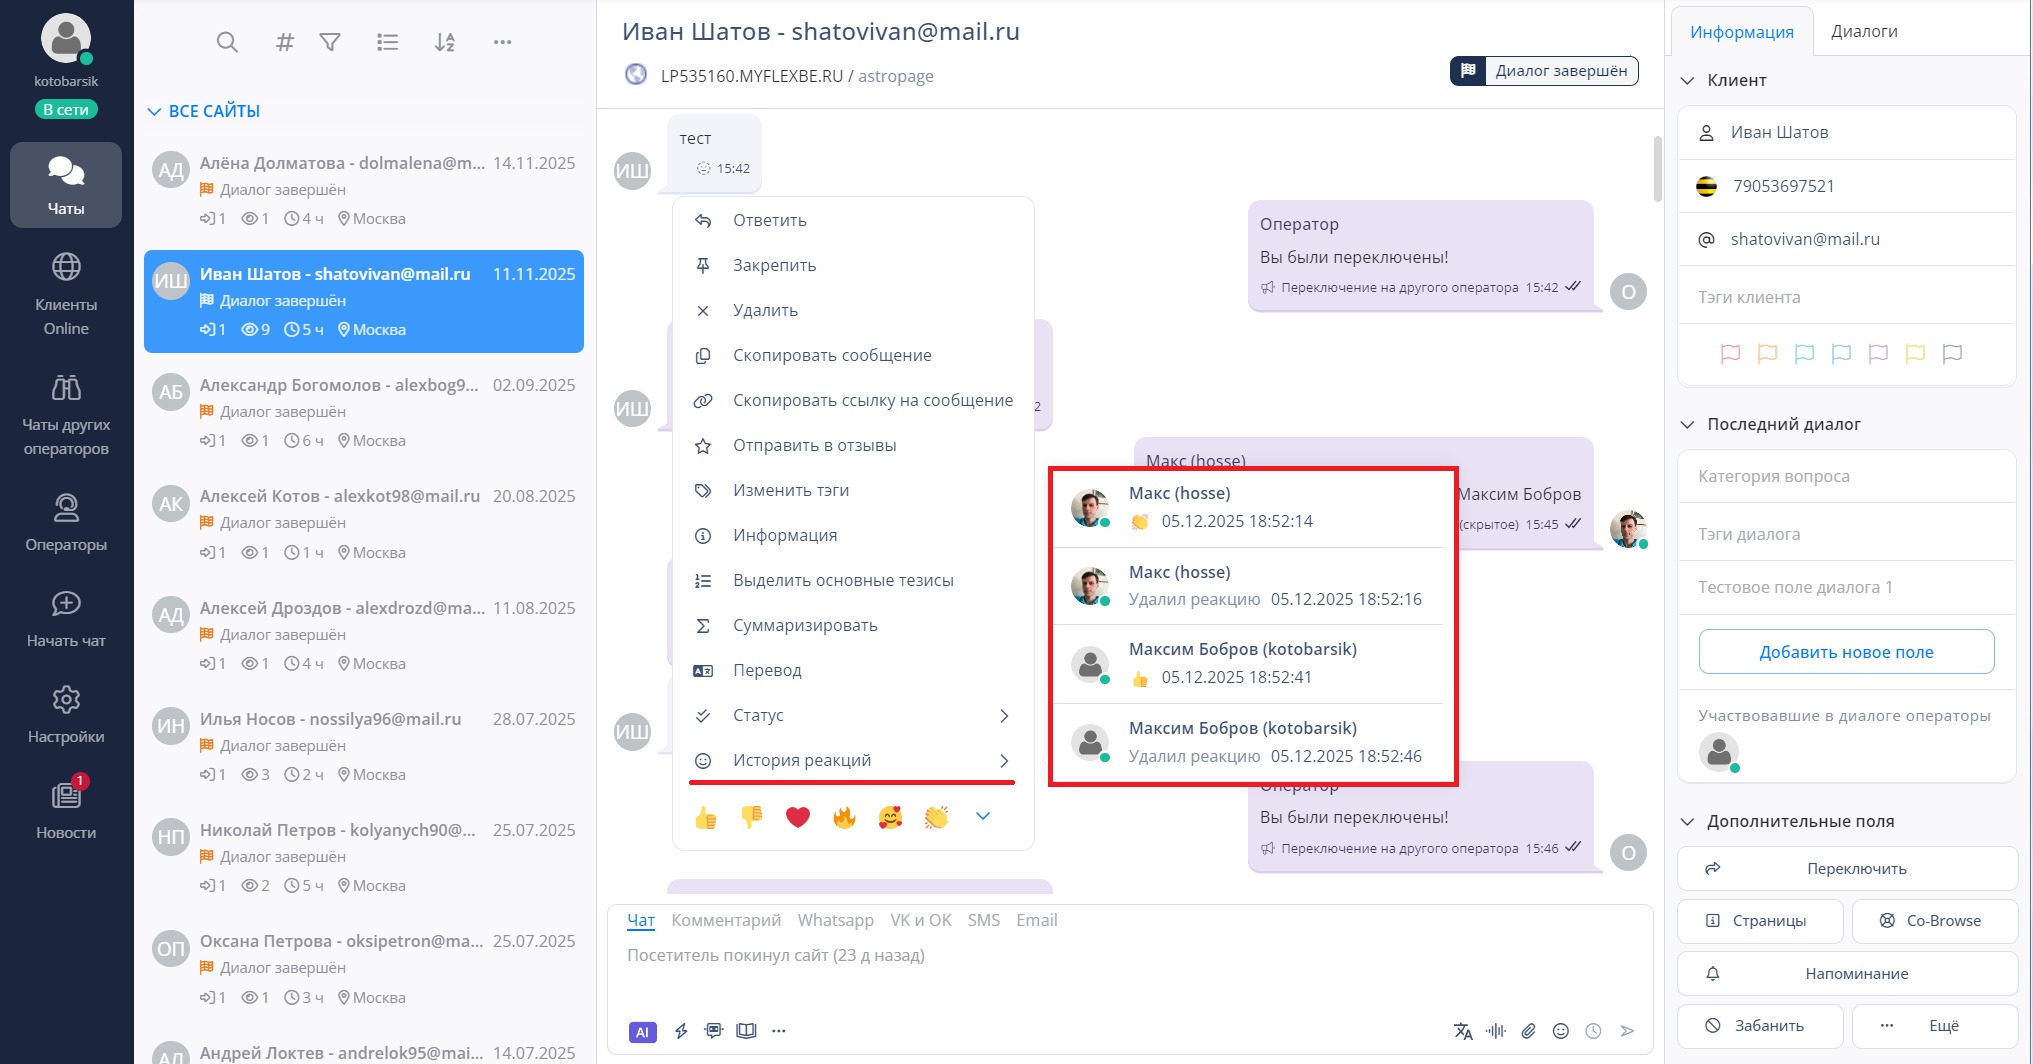The height and width of the screenshot is (1064, 2033).
Task: Click the Забанить button
Action: pyautogui.click(x=1760, y=1026)
